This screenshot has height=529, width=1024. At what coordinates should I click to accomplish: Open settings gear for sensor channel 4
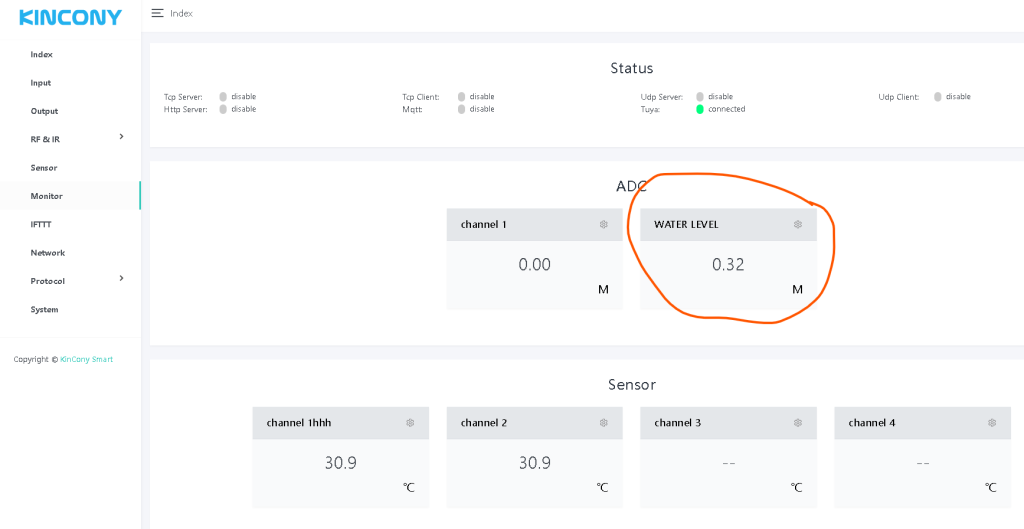992,423
